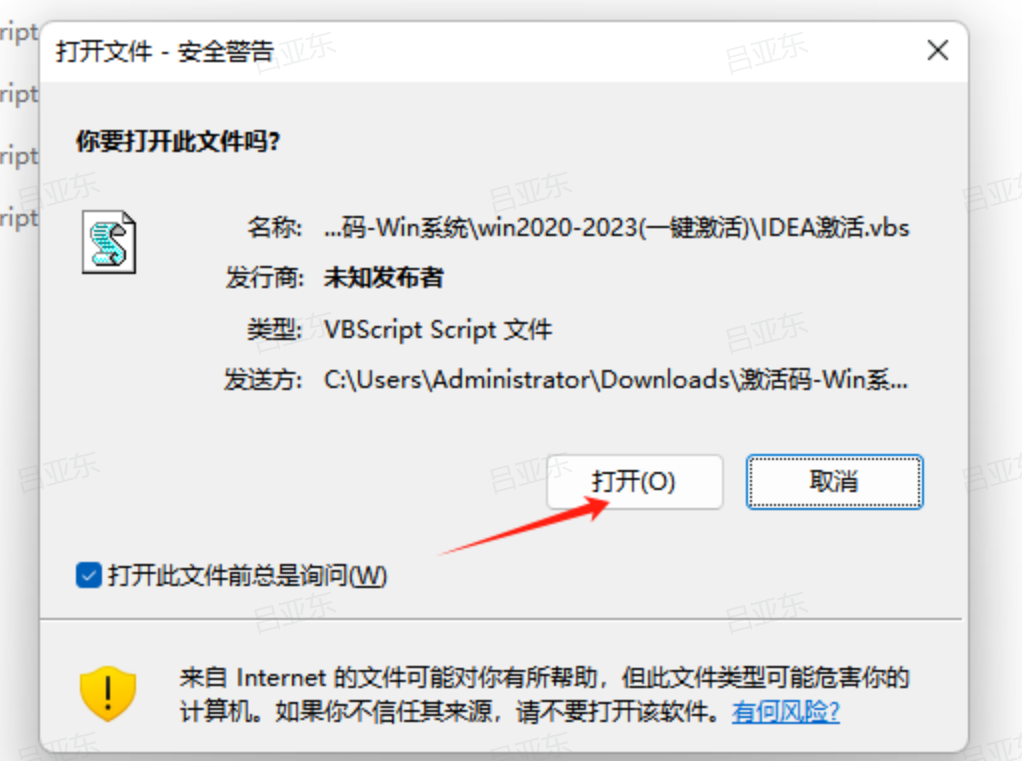
Task: Close the security warning dialog with X
Action: [x=937, y=50]
